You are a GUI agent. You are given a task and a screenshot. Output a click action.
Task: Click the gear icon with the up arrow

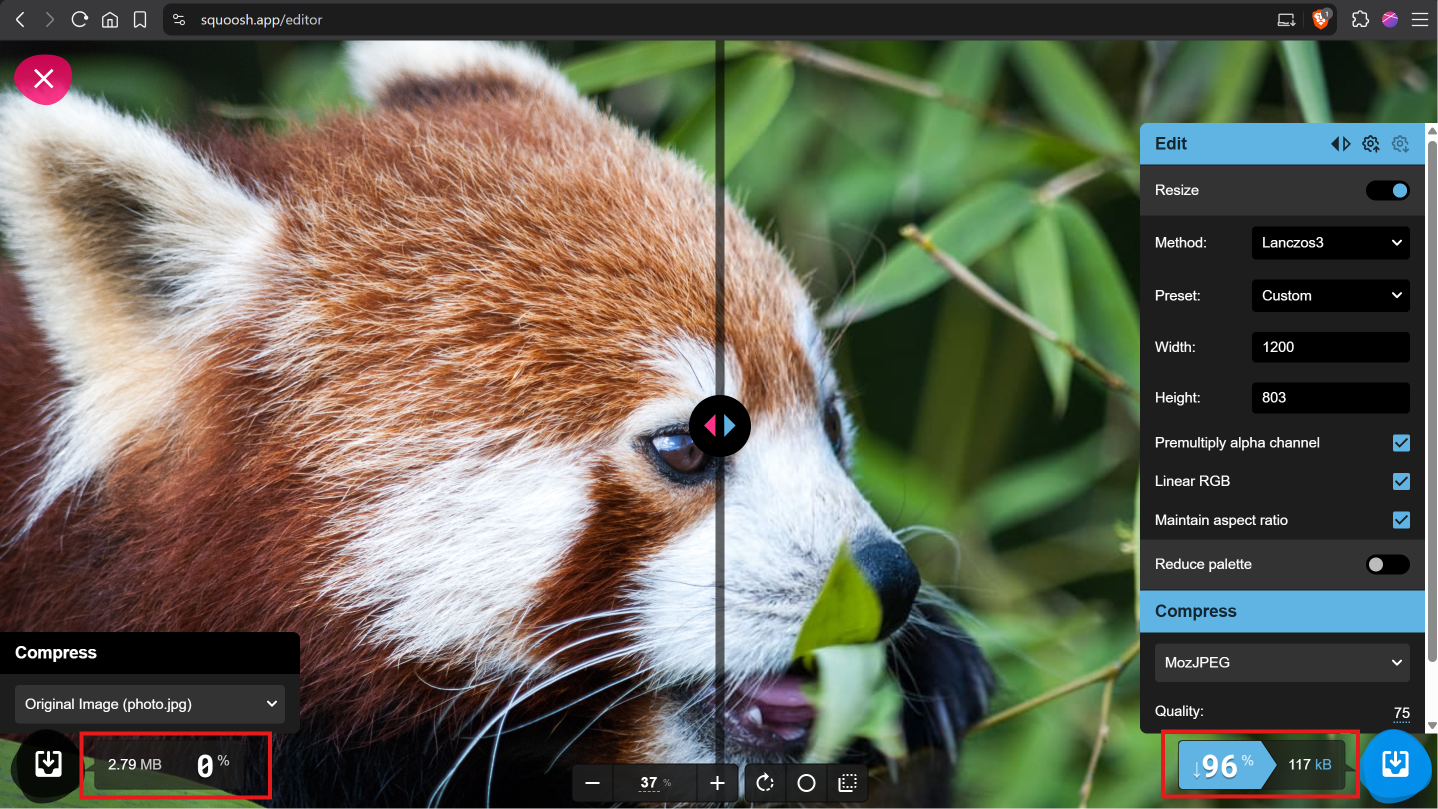pyautogui.click(x=1371, y=144)
